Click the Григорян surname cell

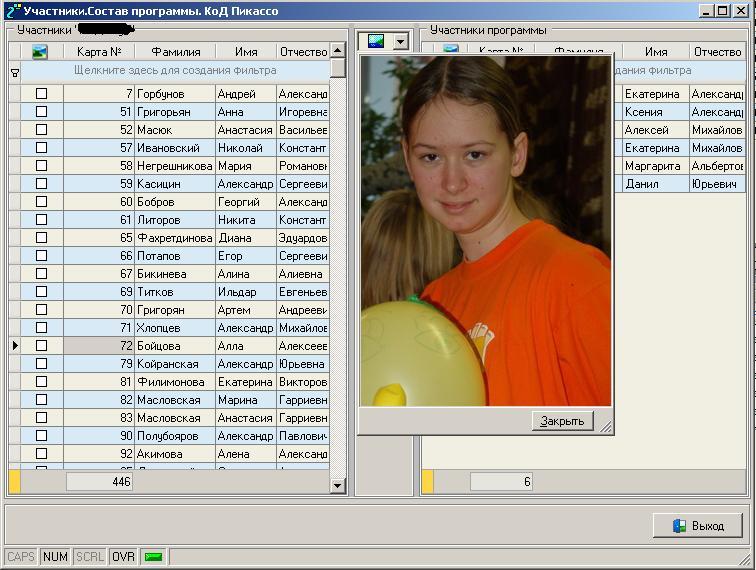coord(175,310)
